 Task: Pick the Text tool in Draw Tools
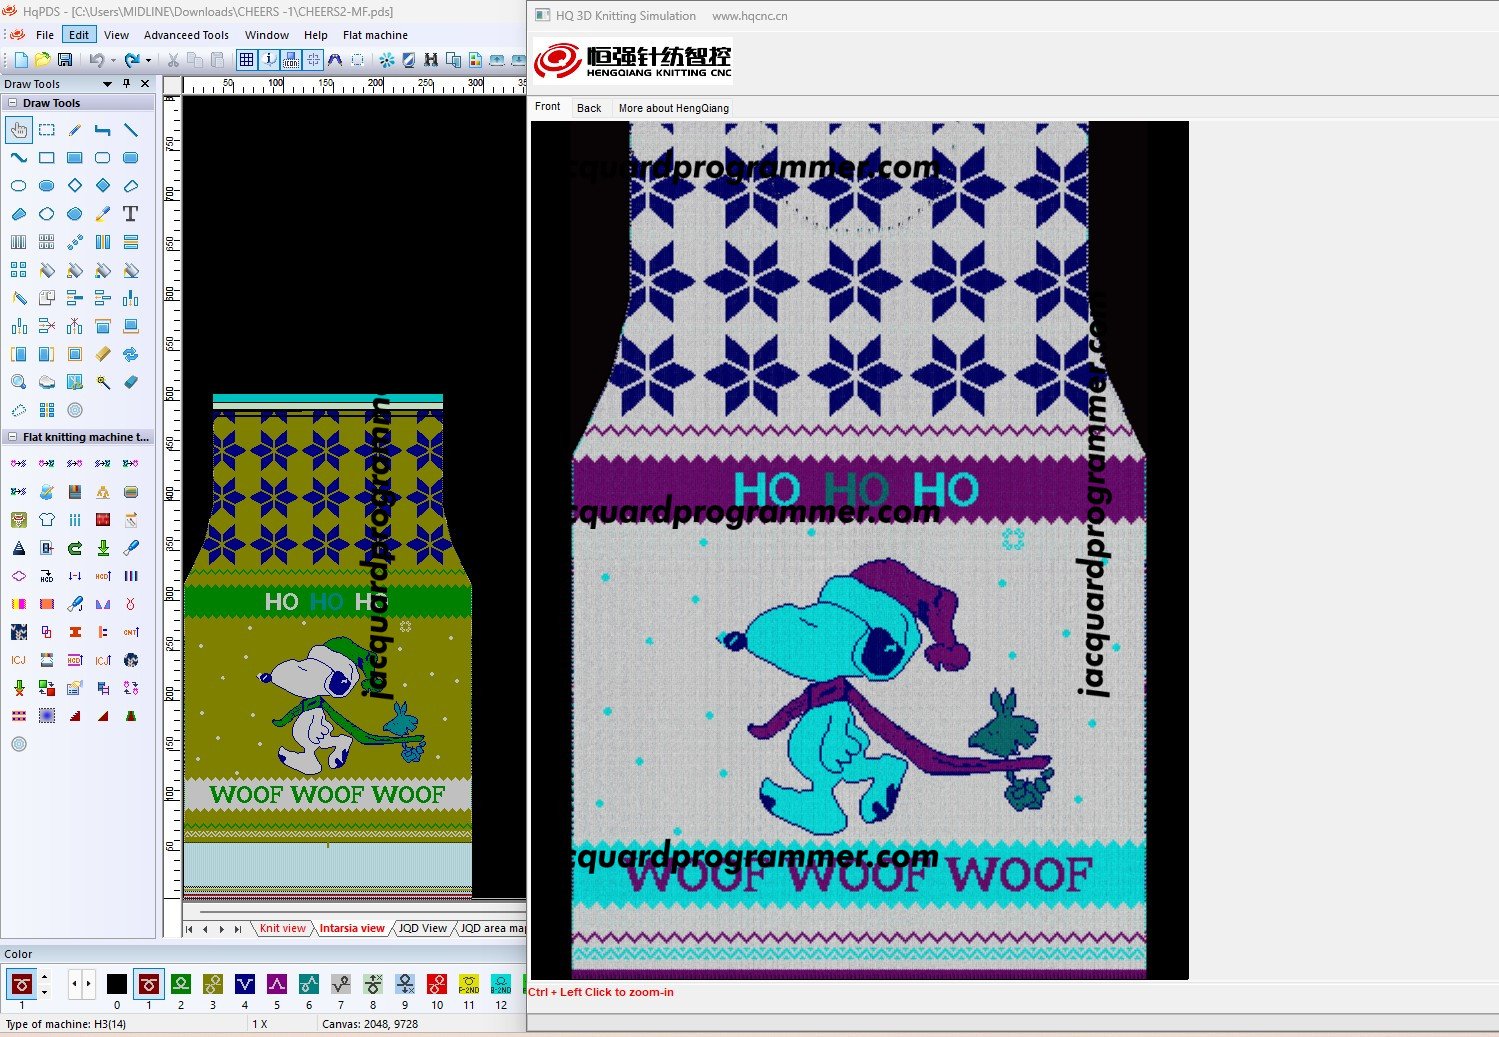(130, 214)
